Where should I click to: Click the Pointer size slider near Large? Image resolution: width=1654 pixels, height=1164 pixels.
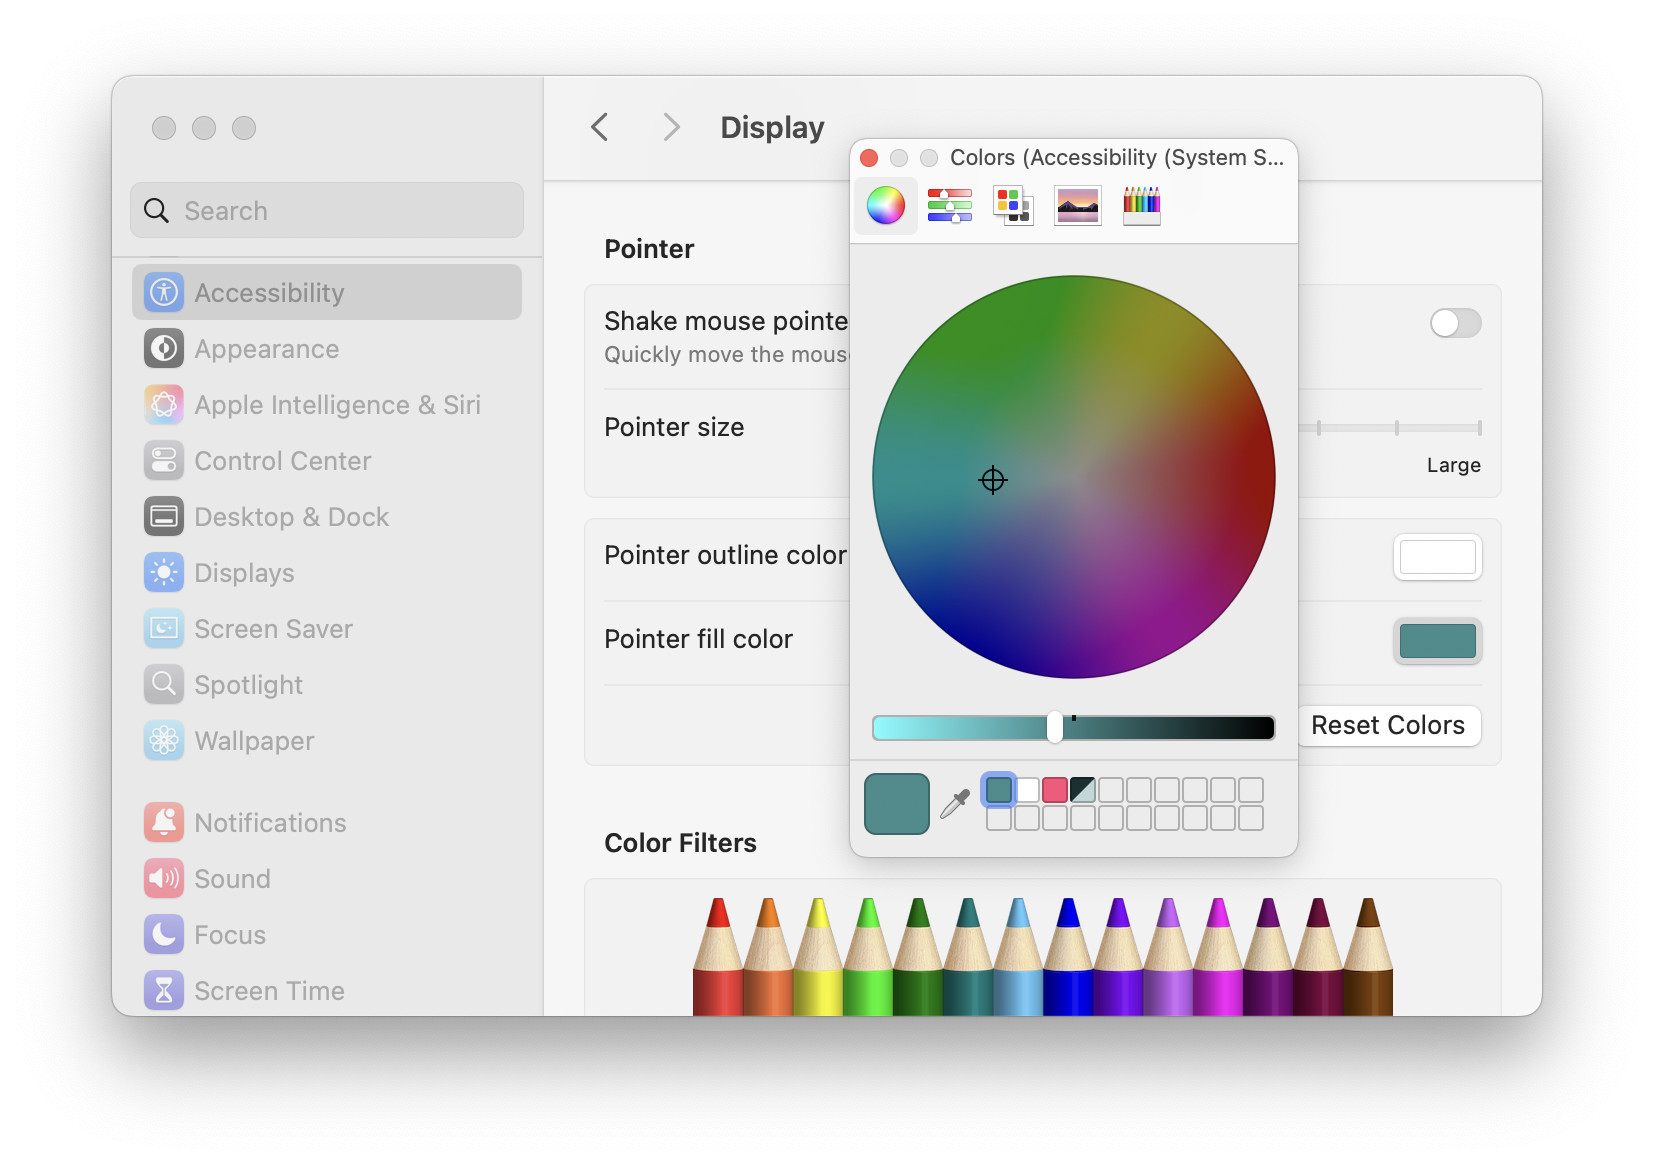pos(1478,428)
